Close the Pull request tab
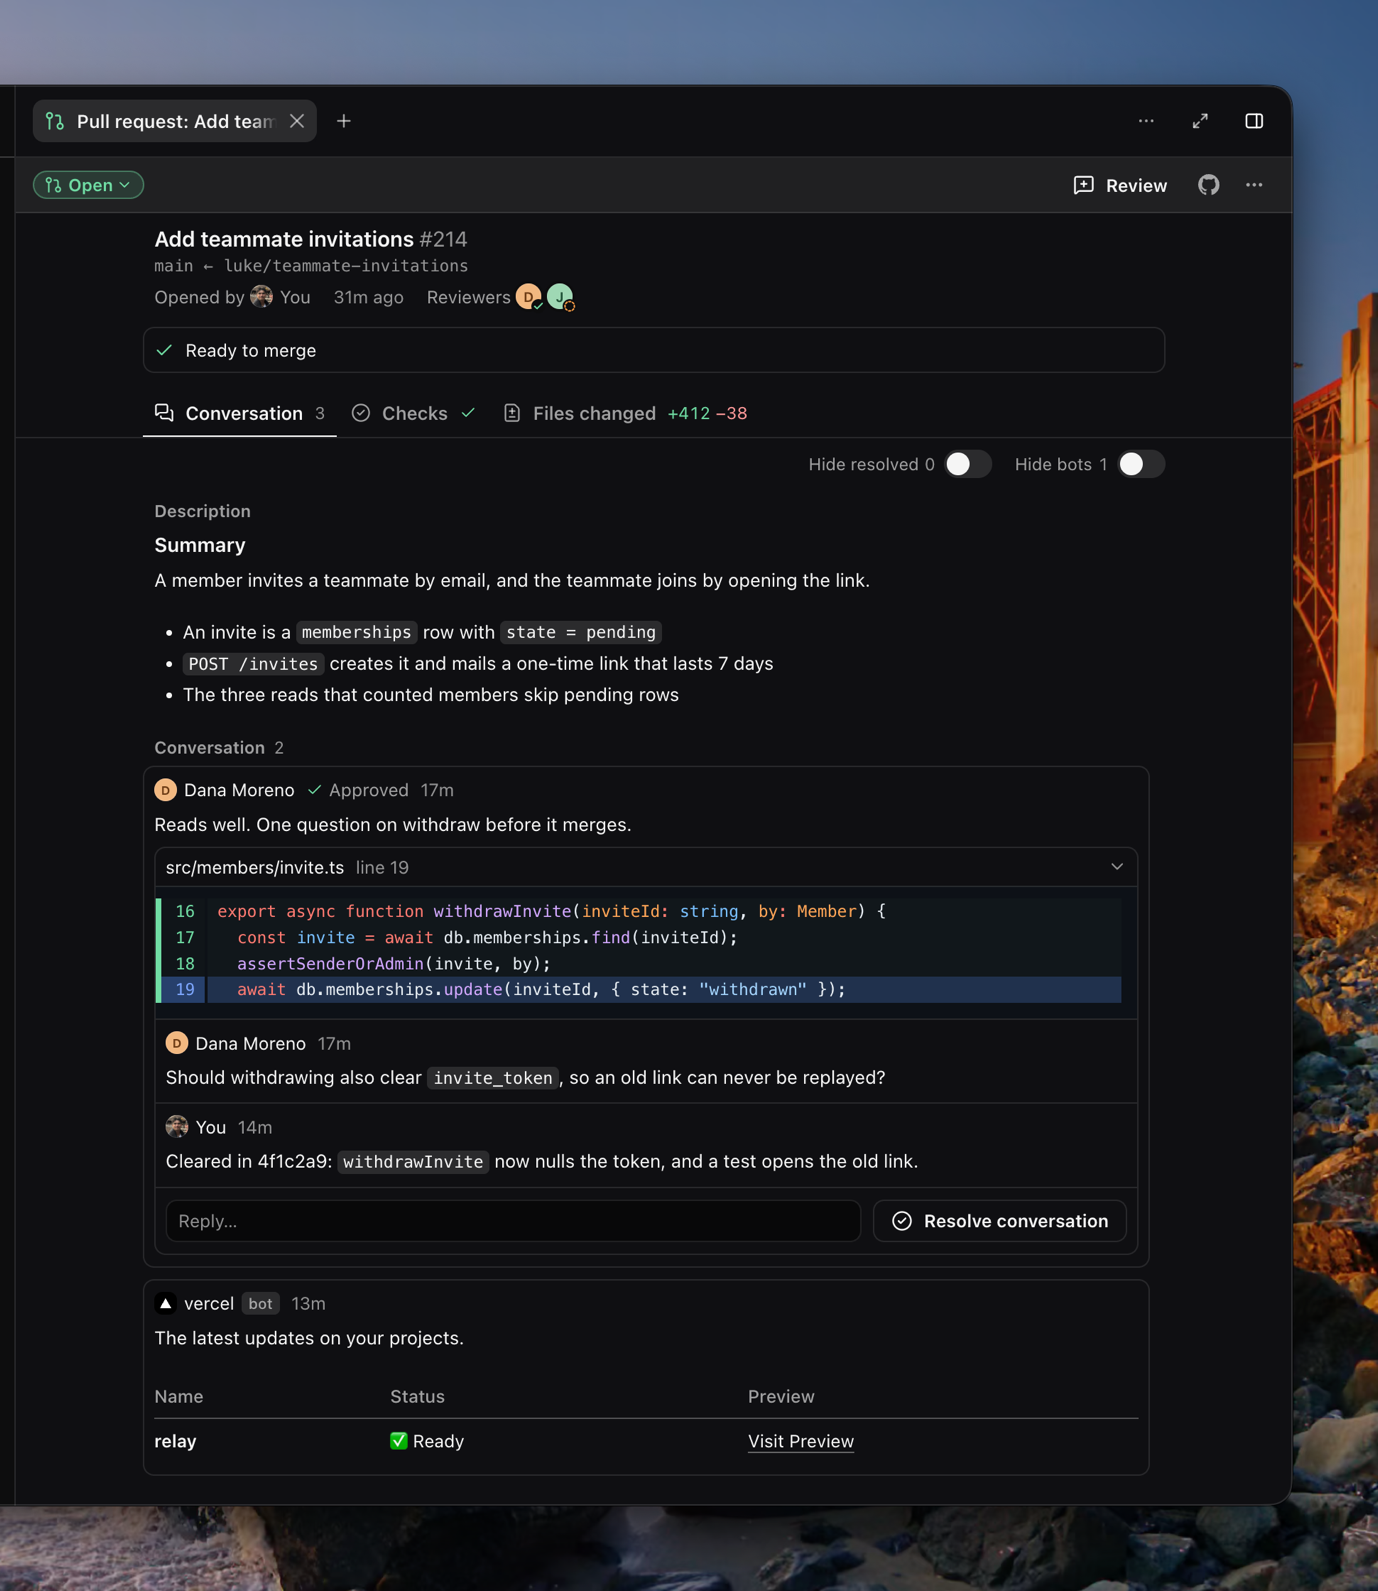 pyautogui.click(x=297, y=121)
